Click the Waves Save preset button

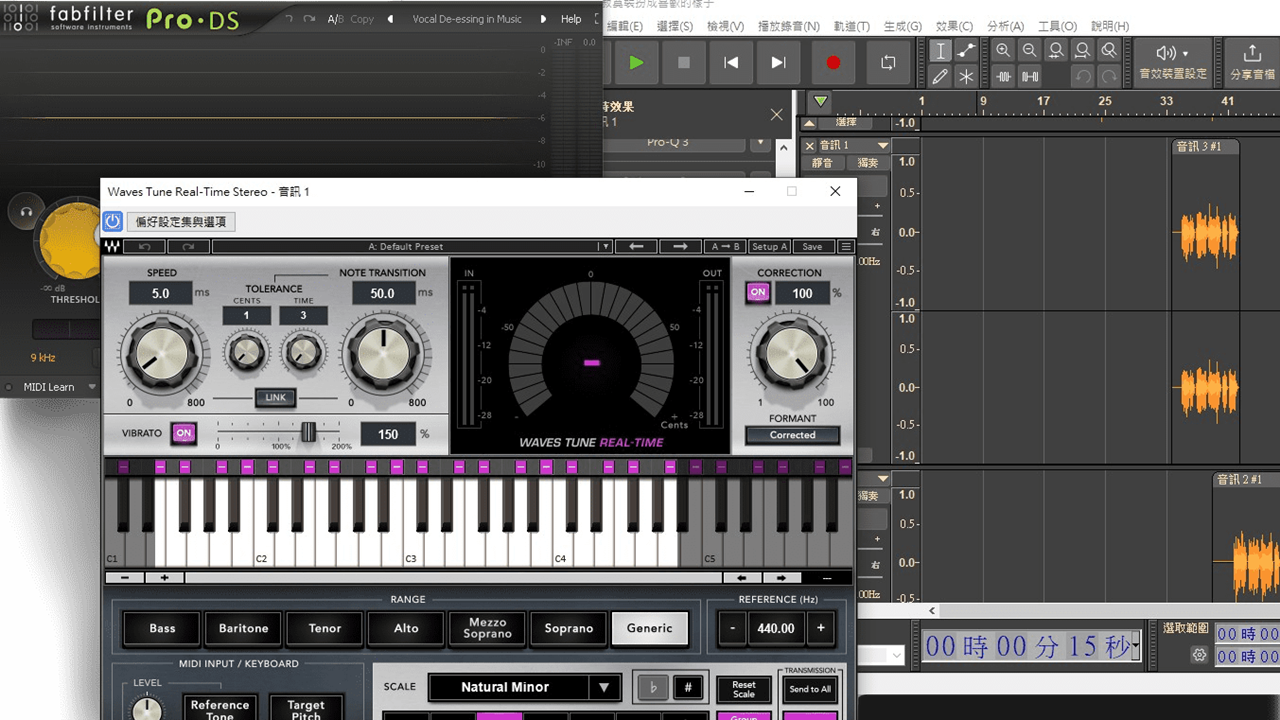coord(813,247)
